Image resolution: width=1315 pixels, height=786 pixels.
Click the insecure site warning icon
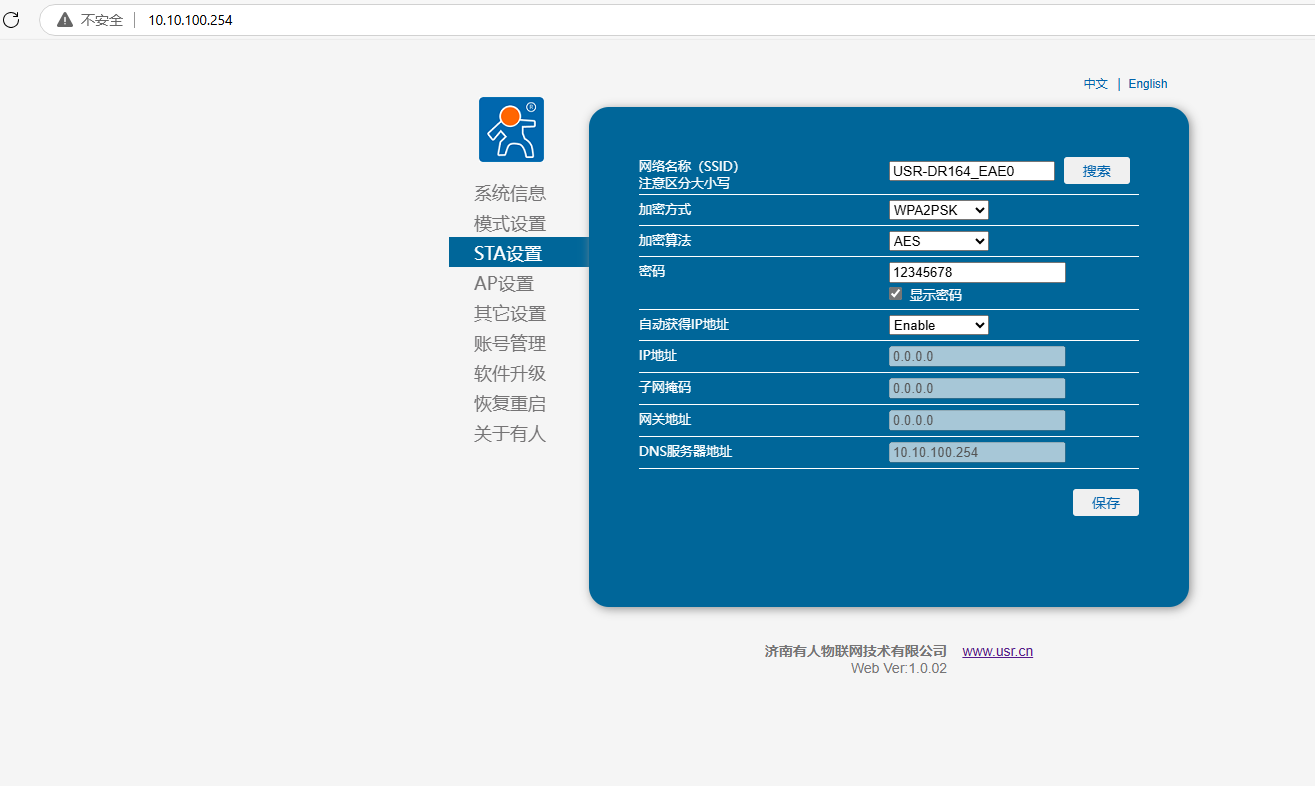65,20
